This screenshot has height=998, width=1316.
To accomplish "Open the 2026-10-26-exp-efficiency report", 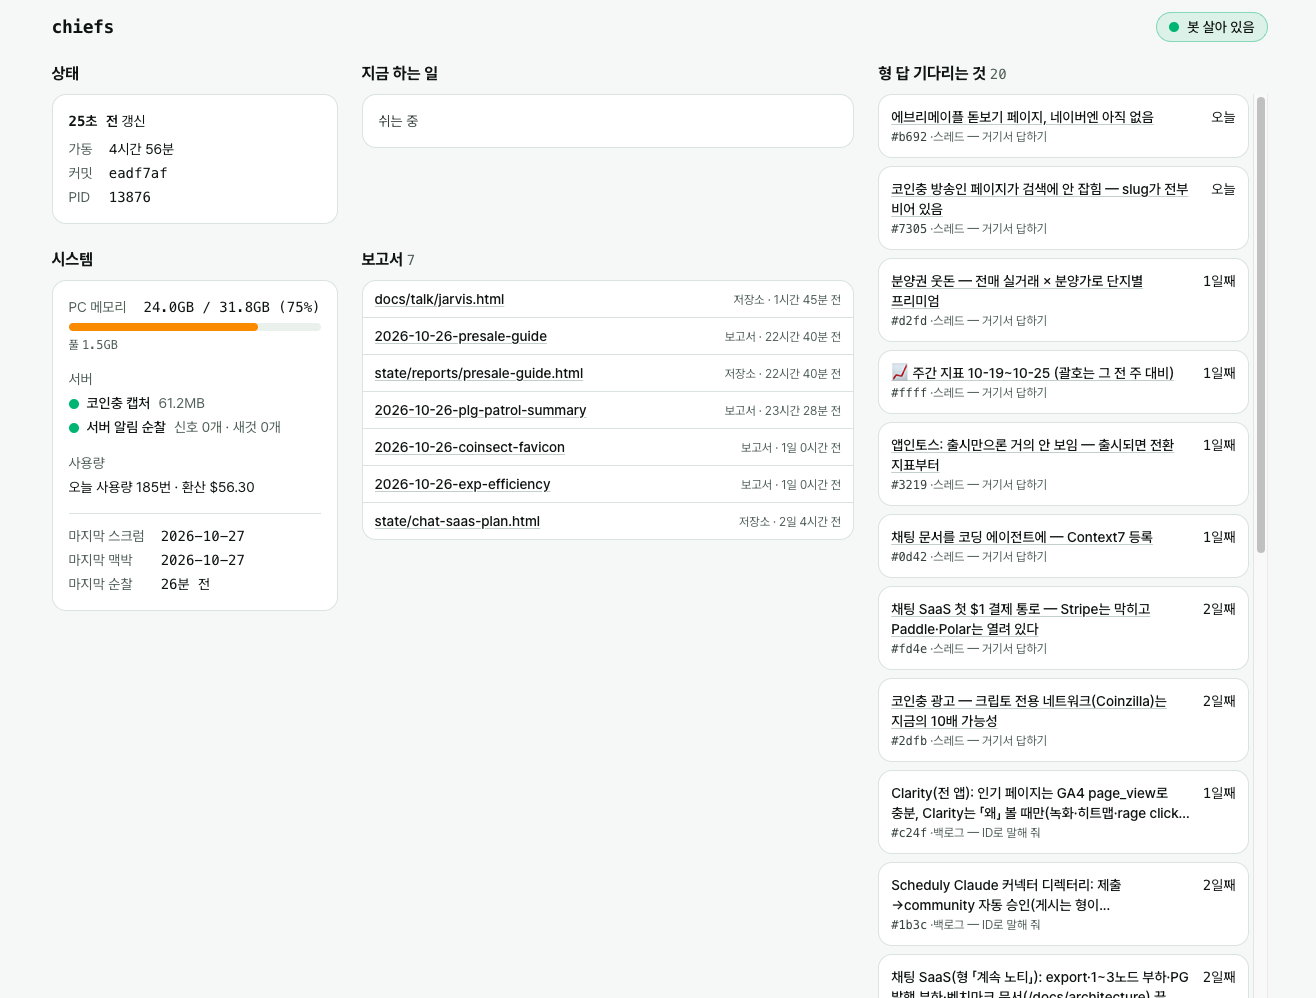I will (463, 484).
